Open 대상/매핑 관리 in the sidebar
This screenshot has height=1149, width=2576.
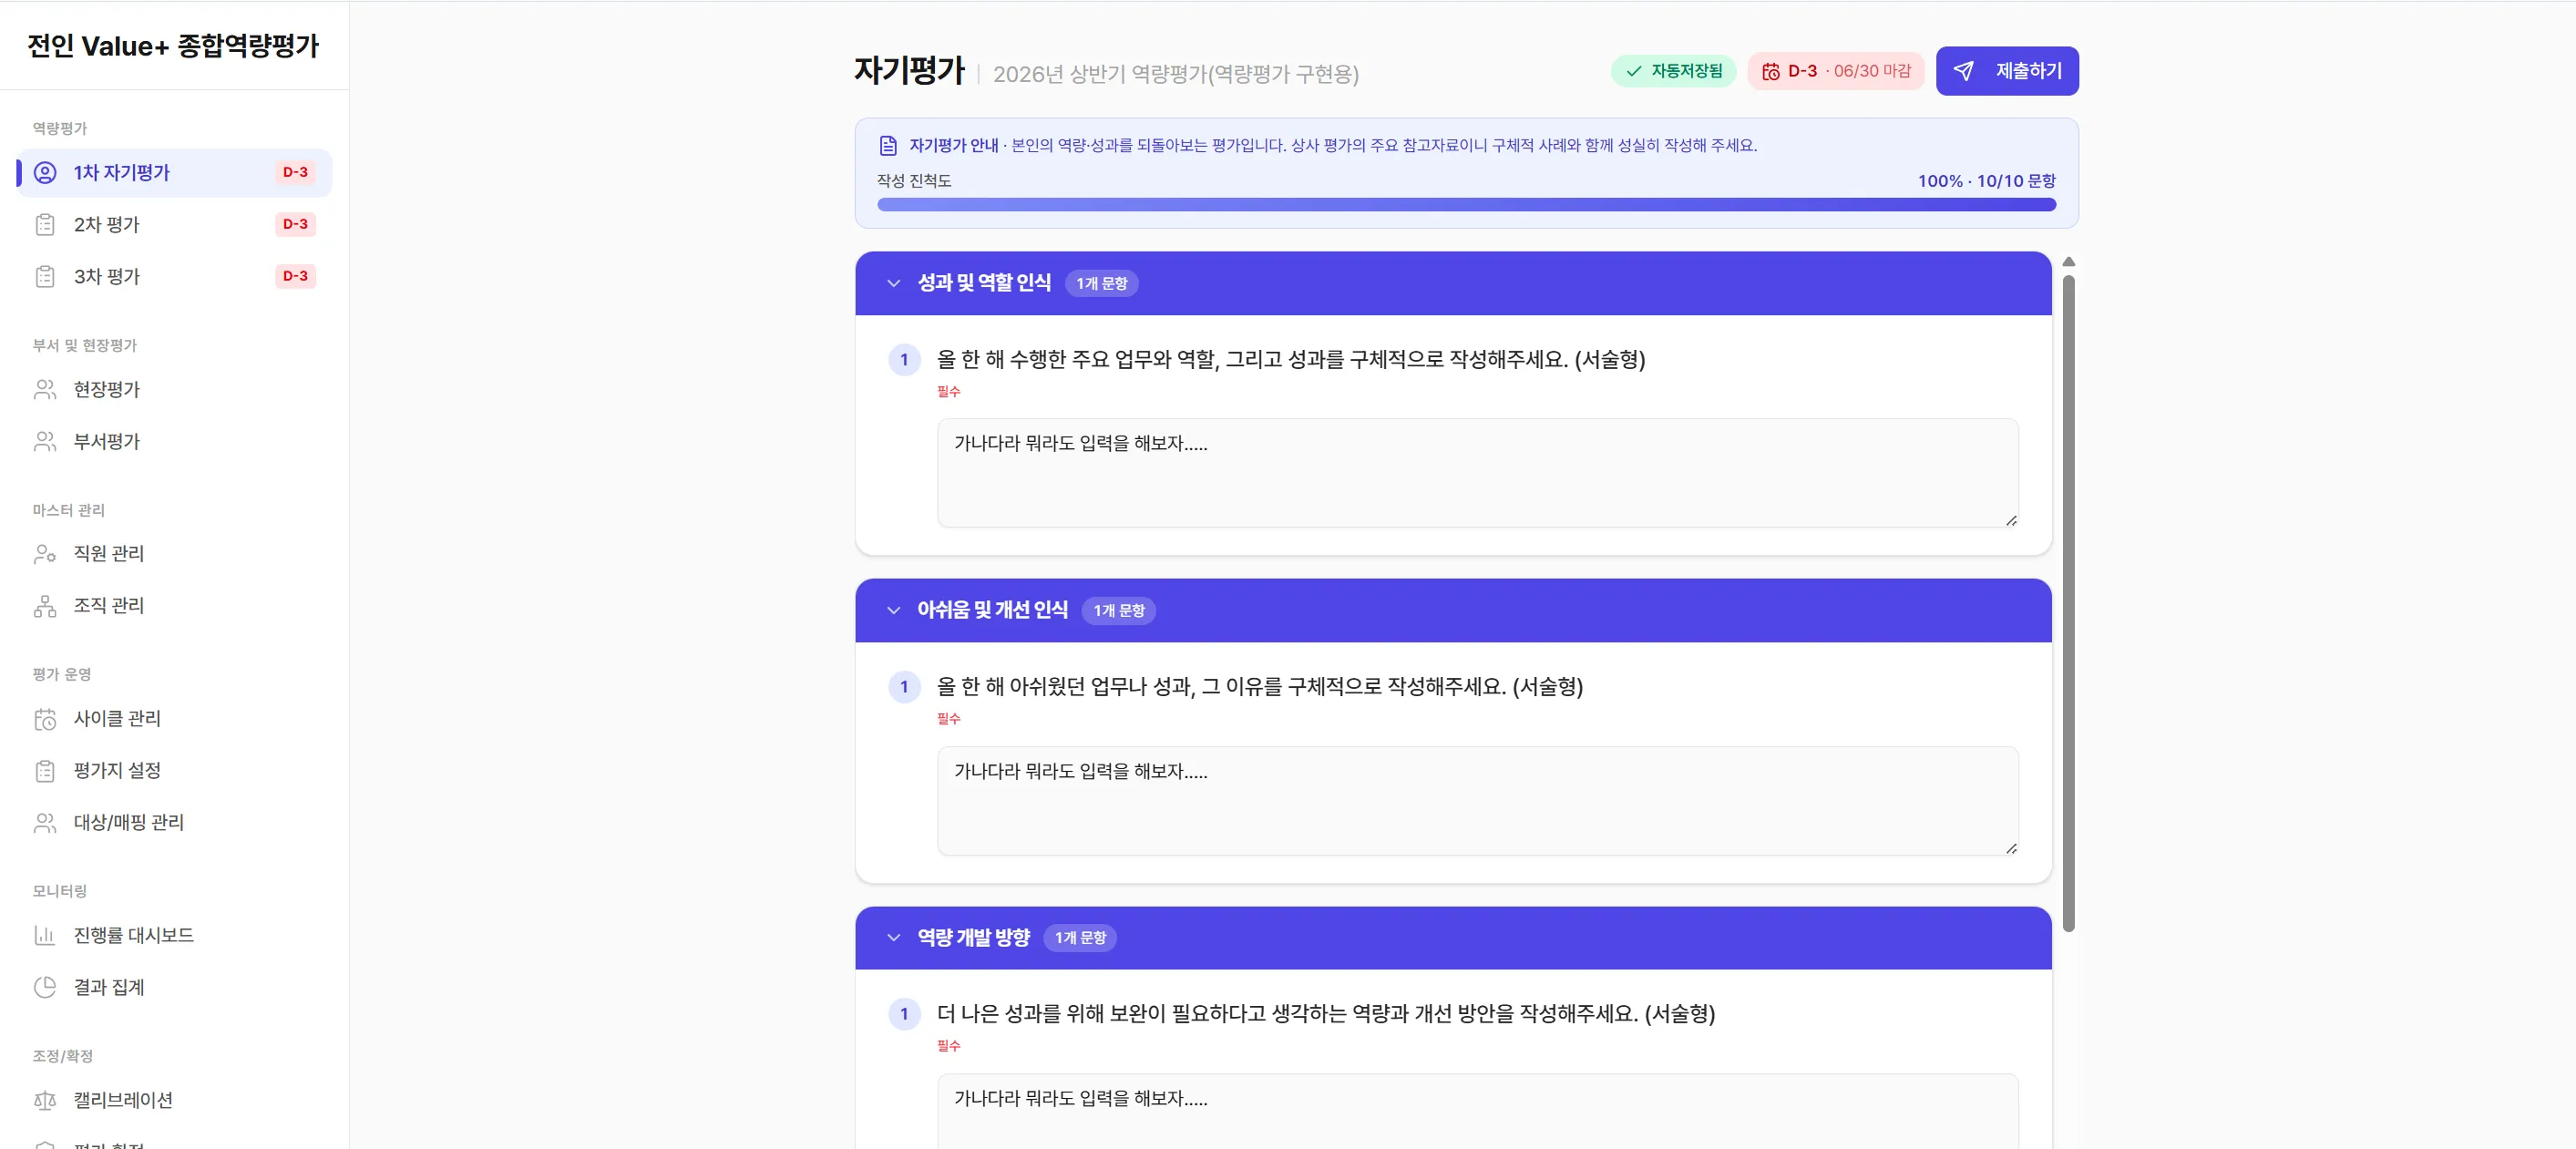[x=175, y=823]
